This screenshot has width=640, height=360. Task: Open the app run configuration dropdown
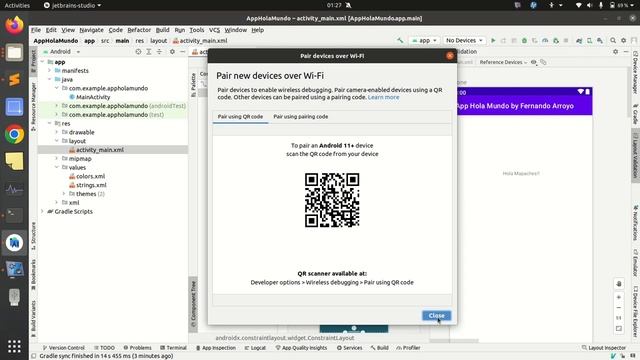click(x=424, y=40)
